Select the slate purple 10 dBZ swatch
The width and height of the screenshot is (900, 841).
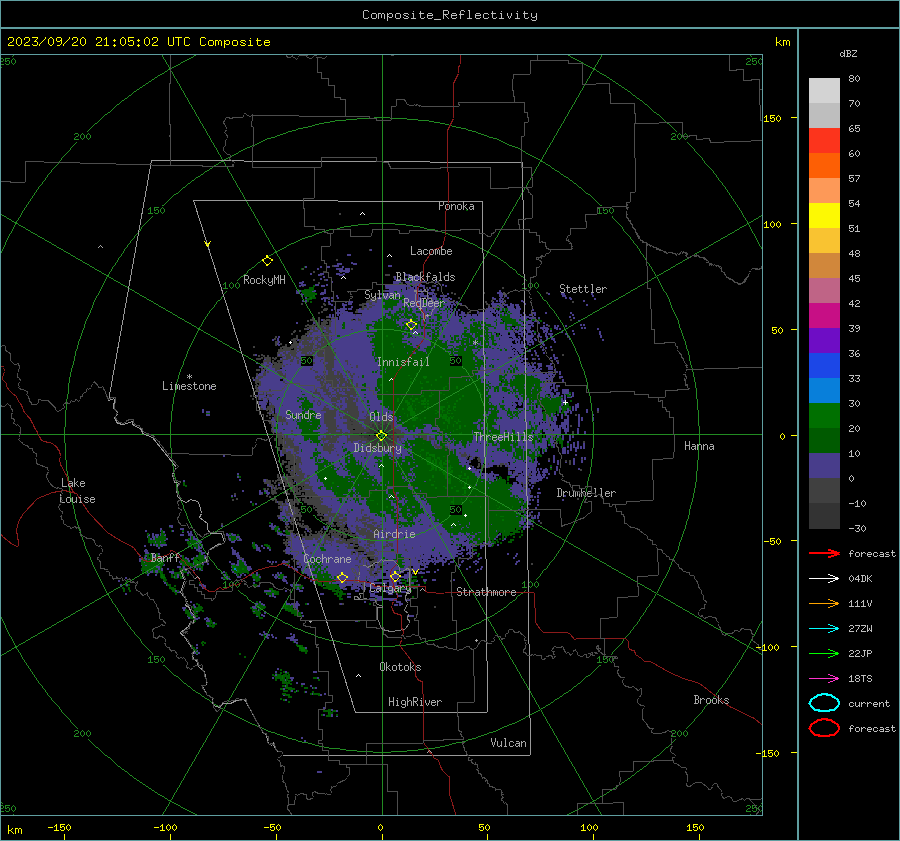(824, 466)
